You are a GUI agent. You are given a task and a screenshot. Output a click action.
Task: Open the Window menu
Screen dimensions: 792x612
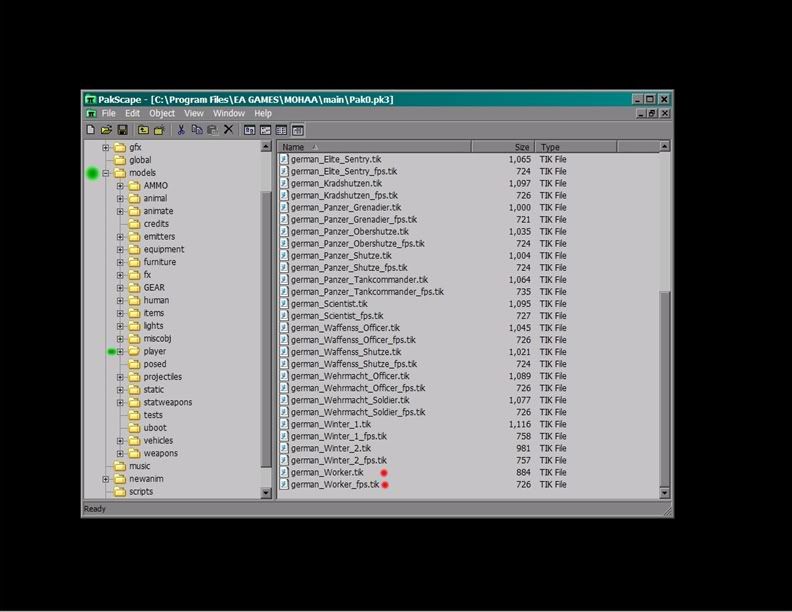(x=228, y=113)
